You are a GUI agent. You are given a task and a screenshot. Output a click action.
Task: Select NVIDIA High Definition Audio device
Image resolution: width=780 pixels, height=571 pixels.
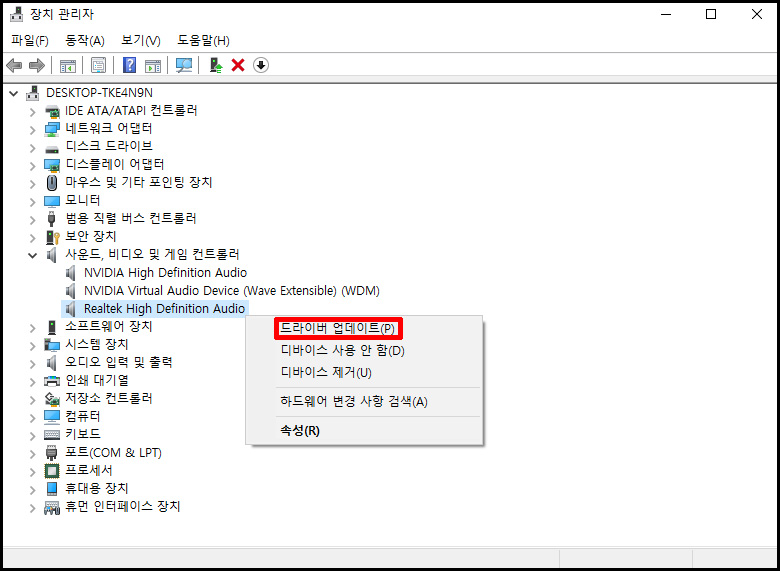click(165, 273)
